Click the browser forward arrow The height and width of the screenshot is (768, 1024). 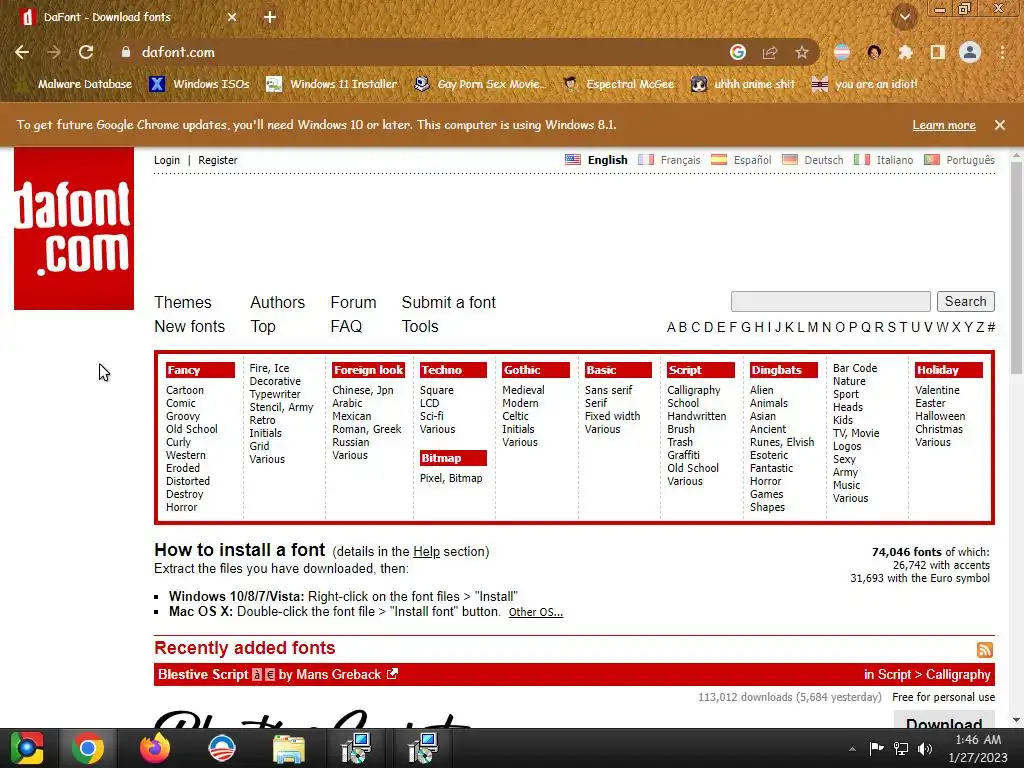point(54,52)
